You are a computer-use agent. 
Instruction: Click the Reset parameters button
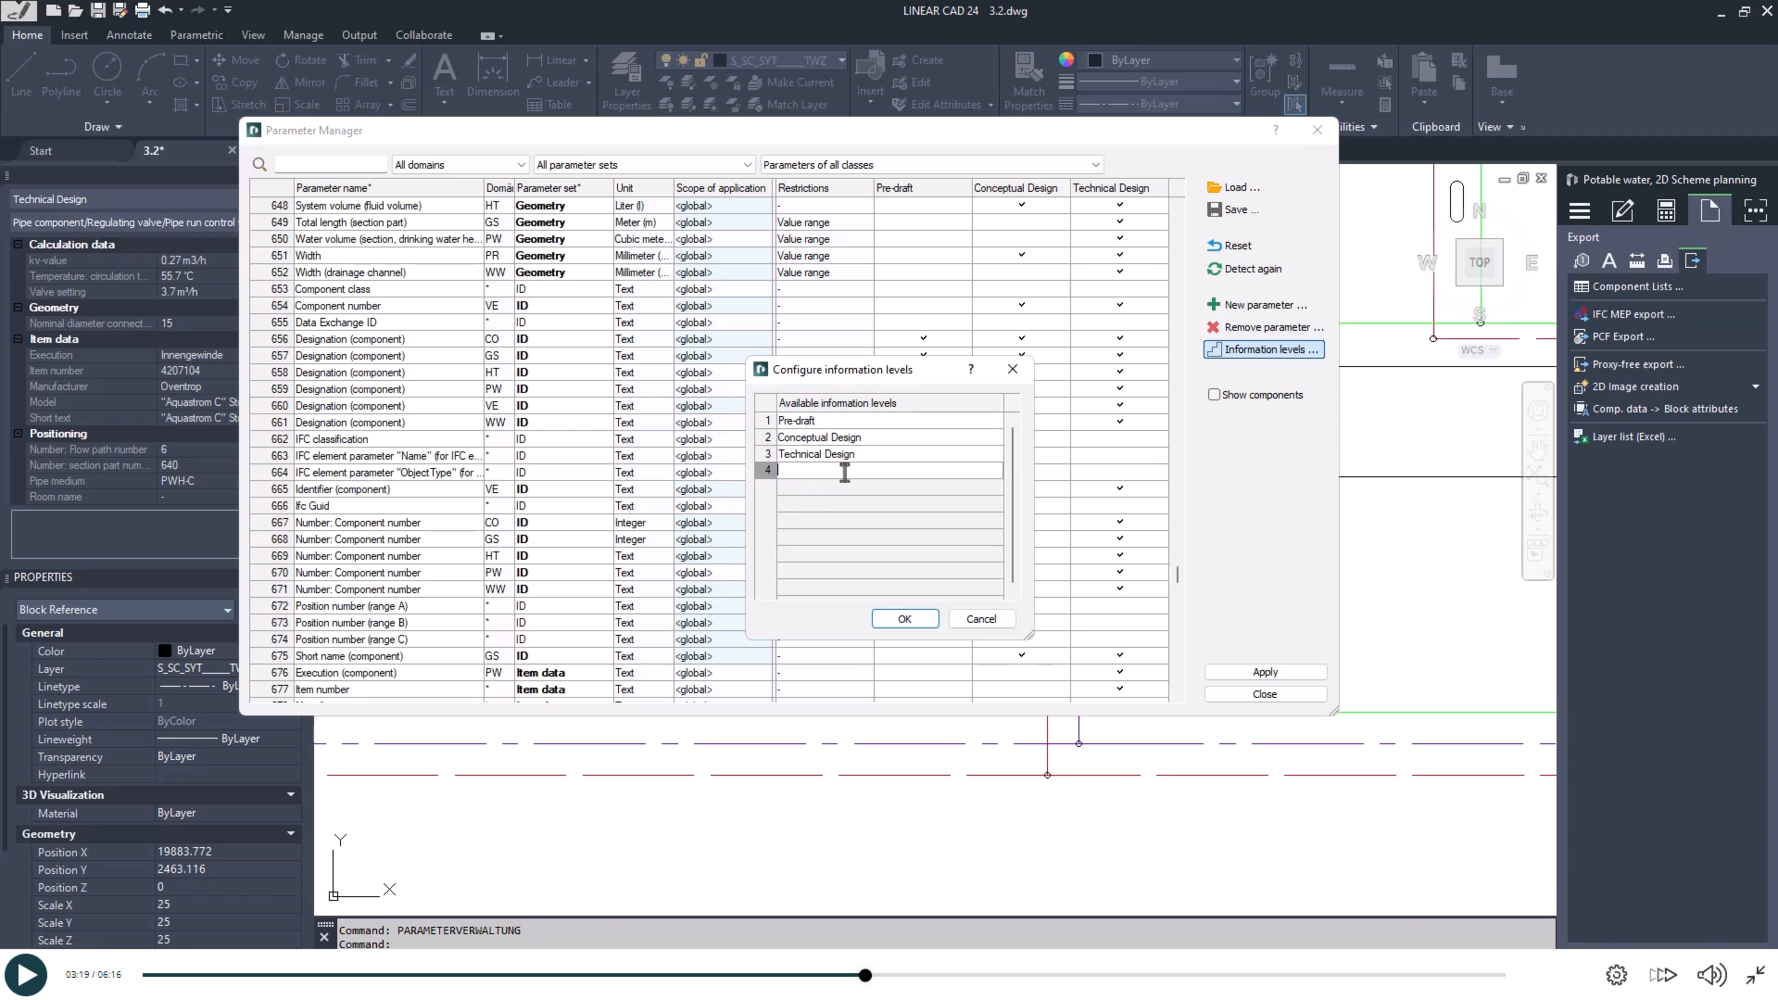1229,245
